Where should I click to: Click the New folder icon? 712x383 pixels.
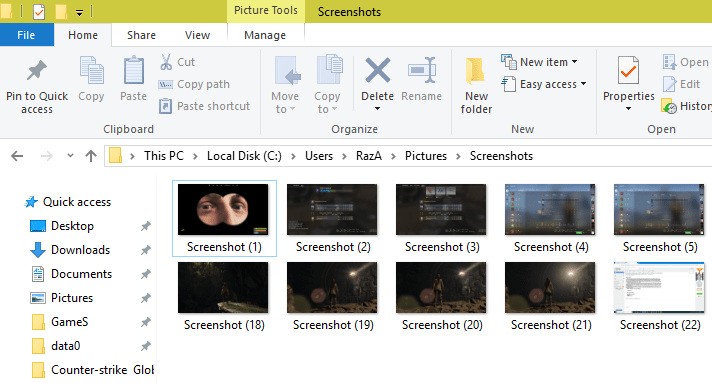click(x=475, y=71)
